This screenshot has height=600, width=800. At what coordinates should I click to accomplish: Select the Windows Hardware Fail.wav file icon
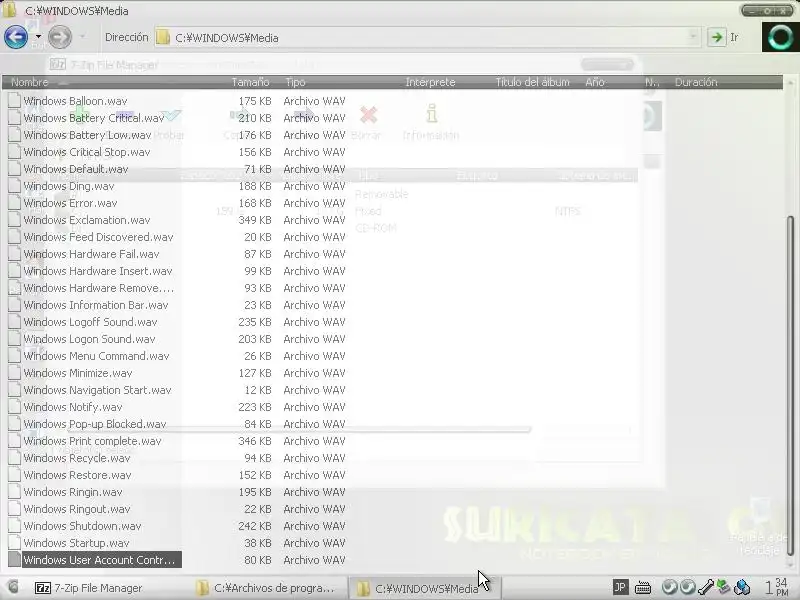(14, 254)
